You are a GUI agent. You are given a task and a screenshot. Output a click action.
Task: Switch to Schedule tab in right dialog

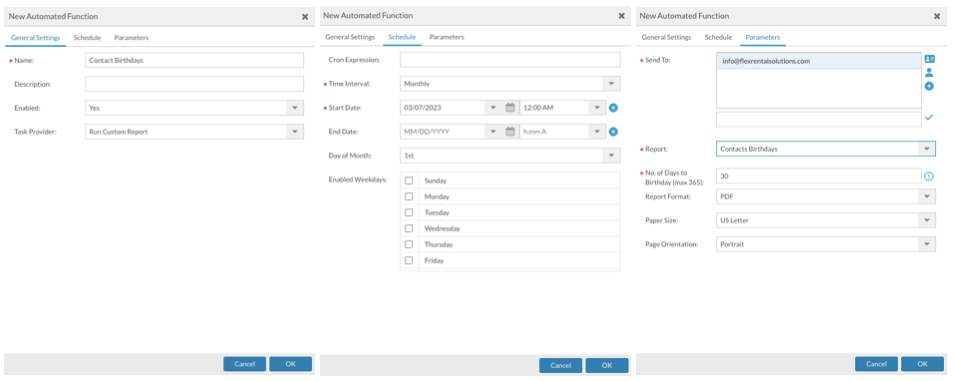[718, 37]
